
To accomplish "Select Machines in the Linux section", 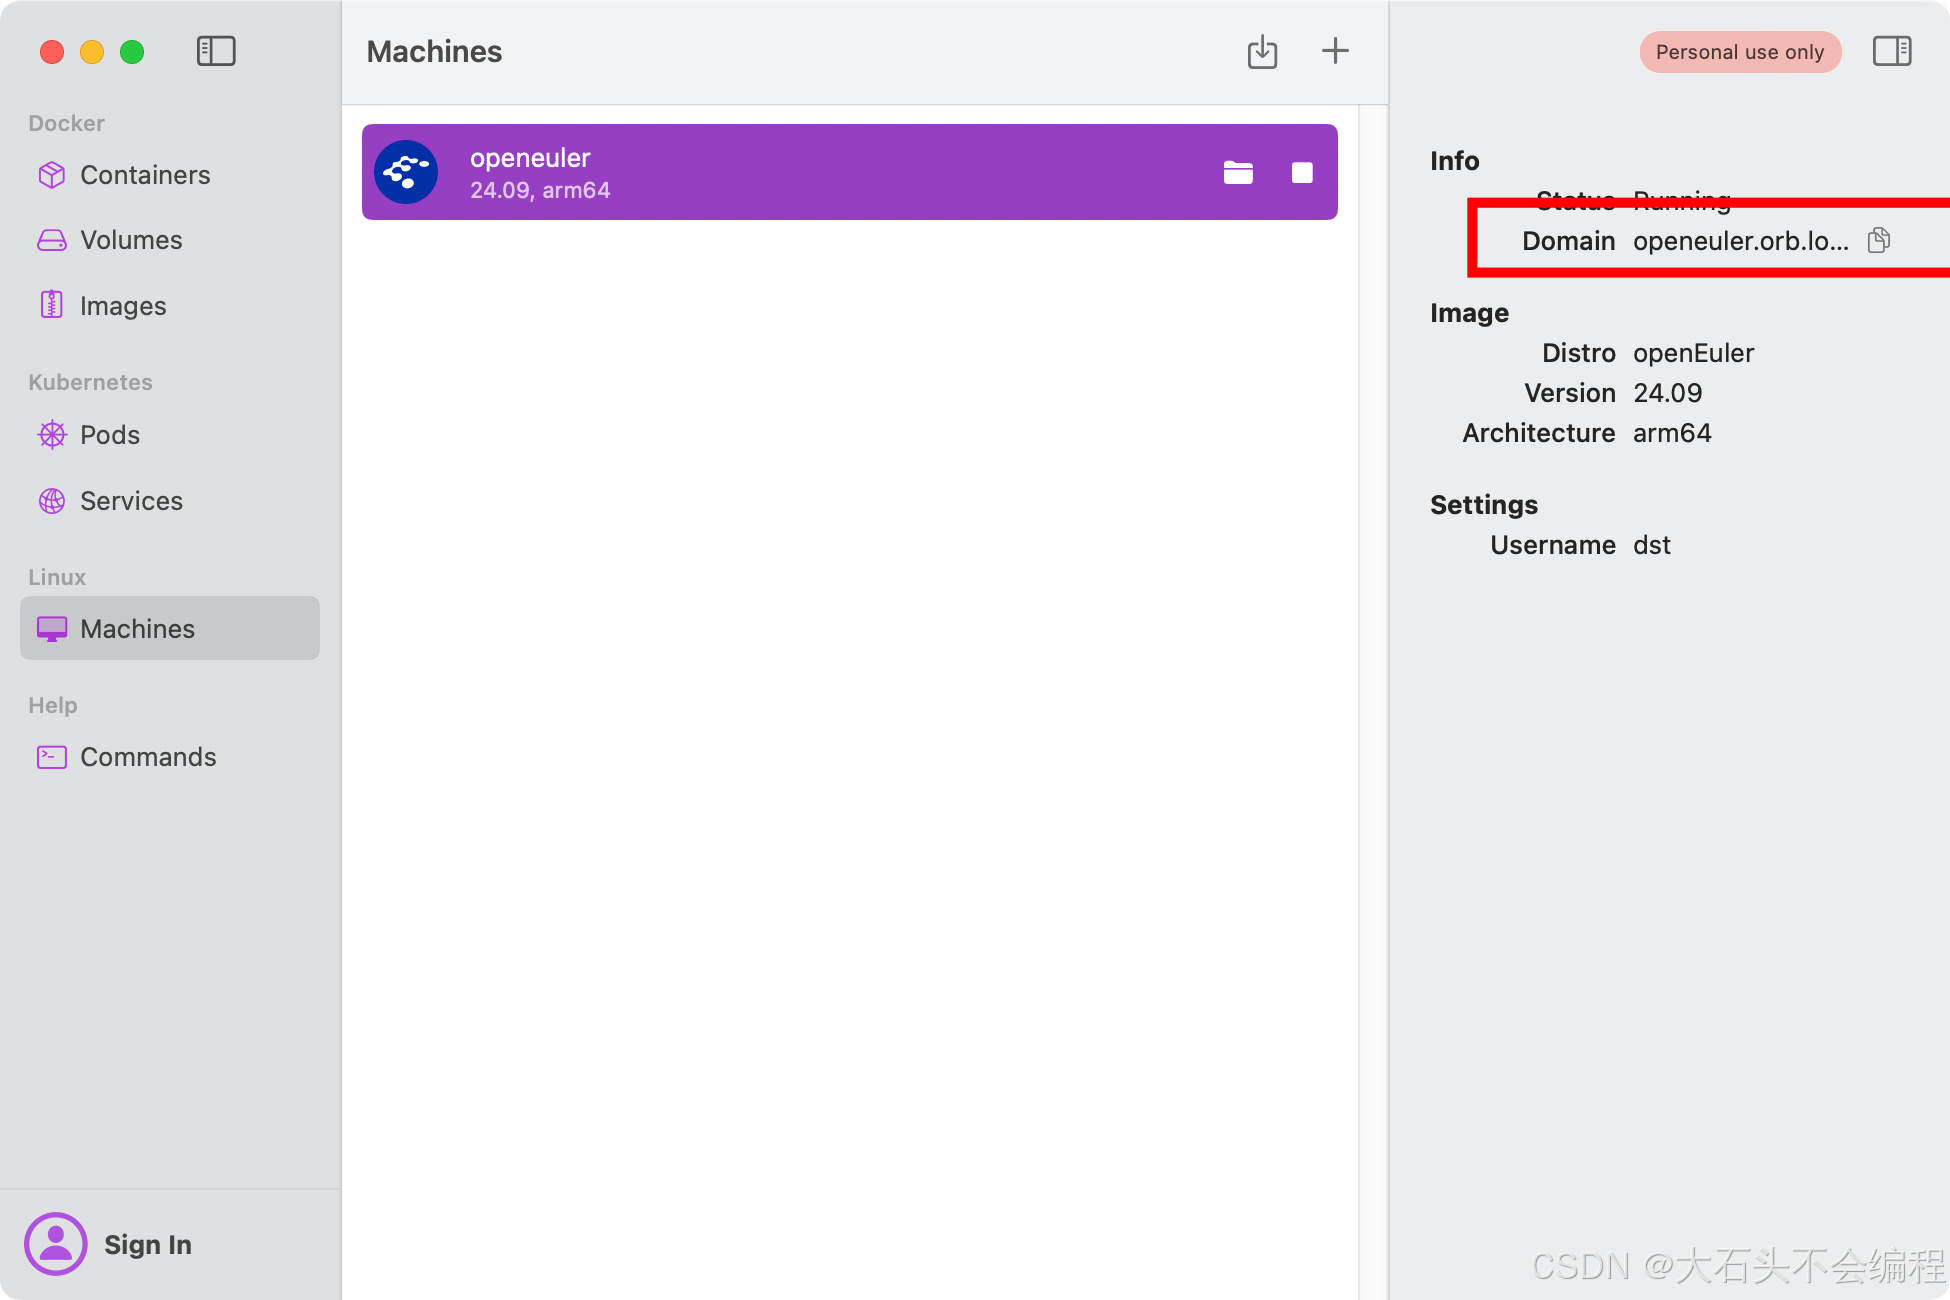I will [138, 629].
